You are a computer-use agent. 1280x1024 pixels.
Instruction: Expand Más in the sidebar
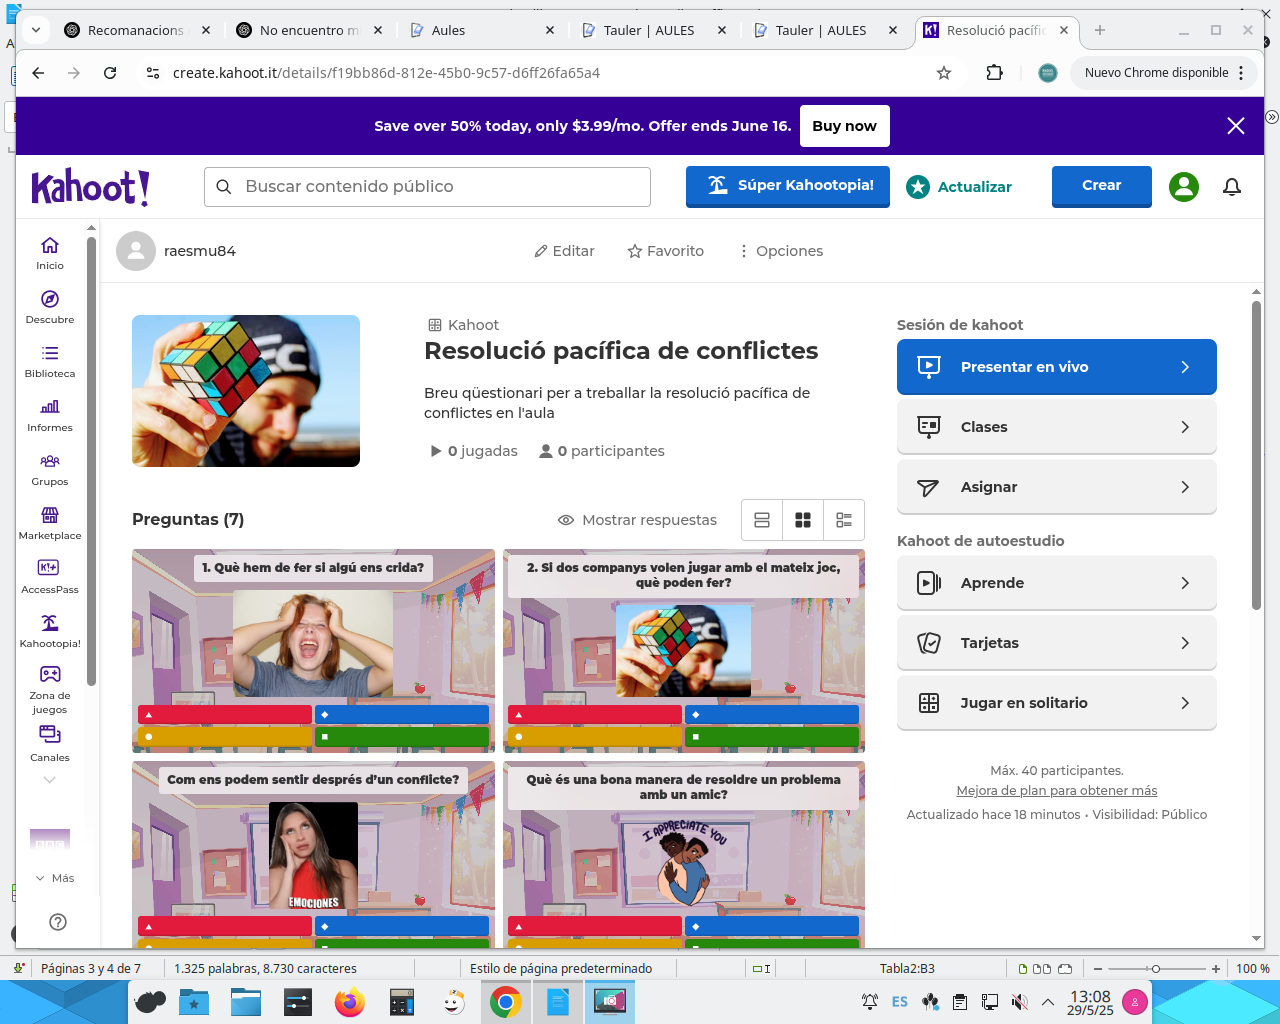tap(55, 878)
